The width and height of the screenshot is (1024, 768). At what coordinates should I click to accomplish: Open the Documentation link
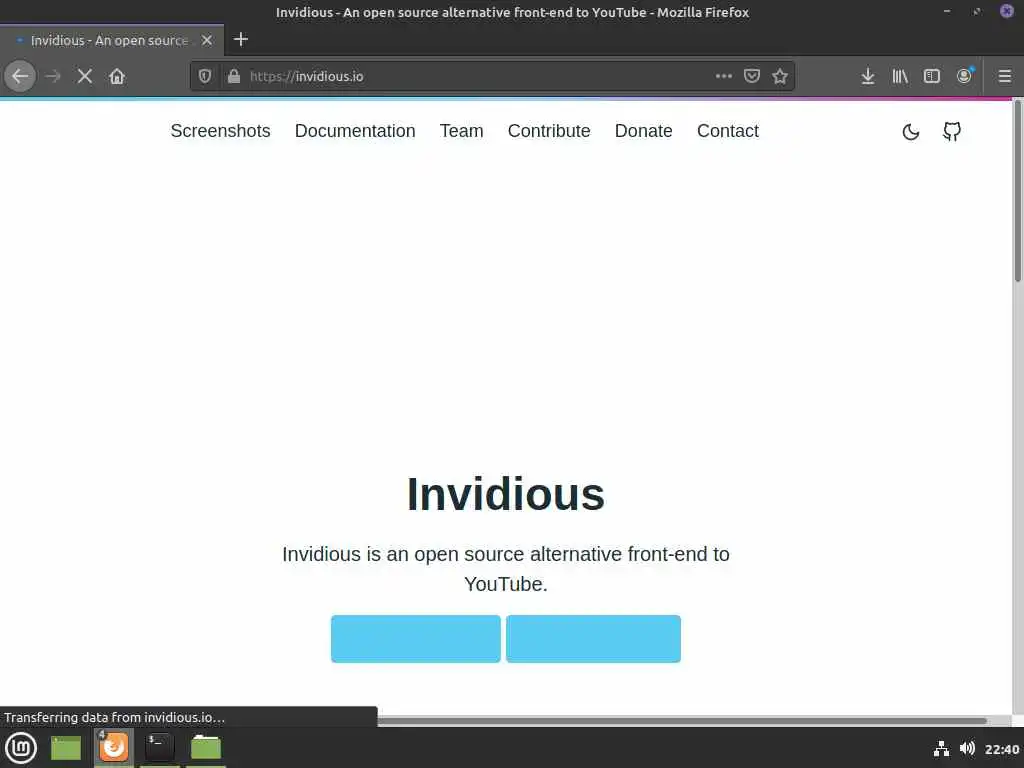click(x=355, y=131)
